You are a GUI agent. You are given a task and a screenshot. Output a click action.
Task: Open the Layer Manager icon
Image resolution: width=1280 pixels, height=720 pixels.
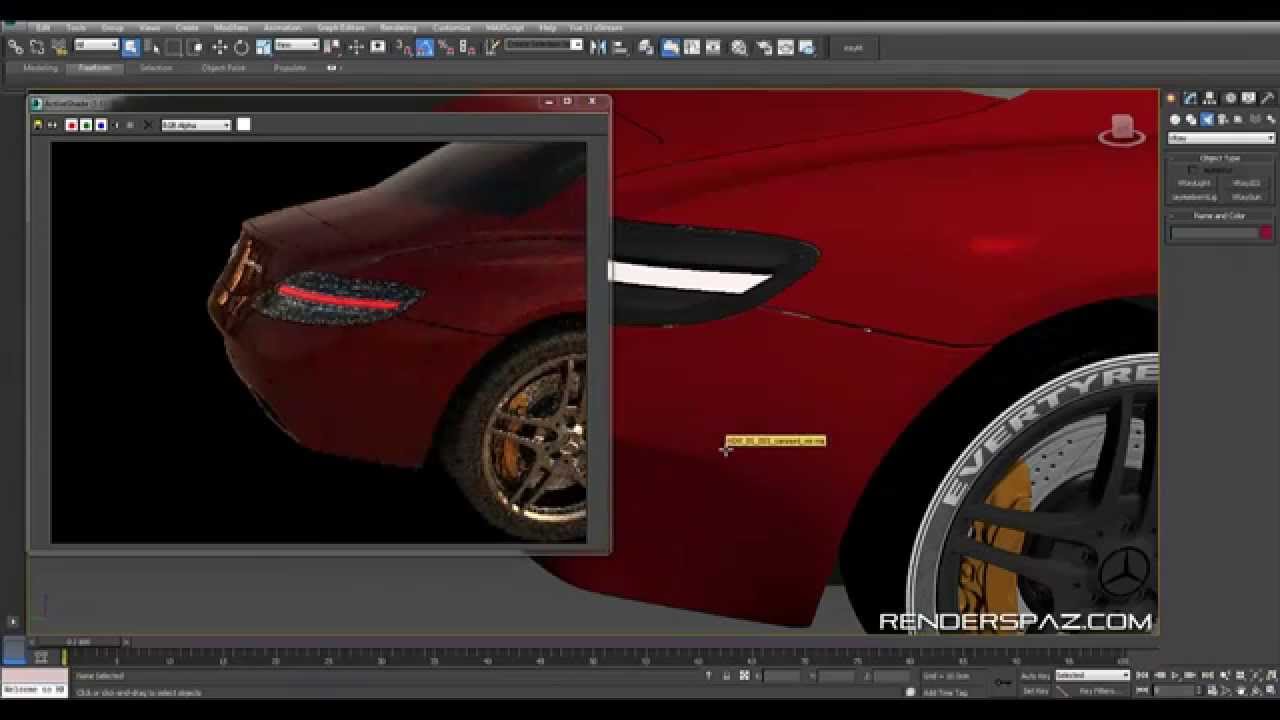coord(646,46)
